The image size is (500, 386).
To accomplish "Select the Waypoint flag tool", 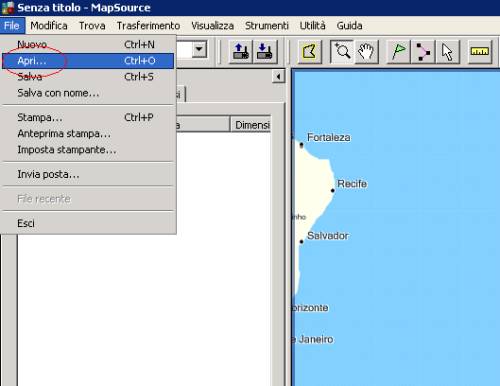I will tap(398, 52).
